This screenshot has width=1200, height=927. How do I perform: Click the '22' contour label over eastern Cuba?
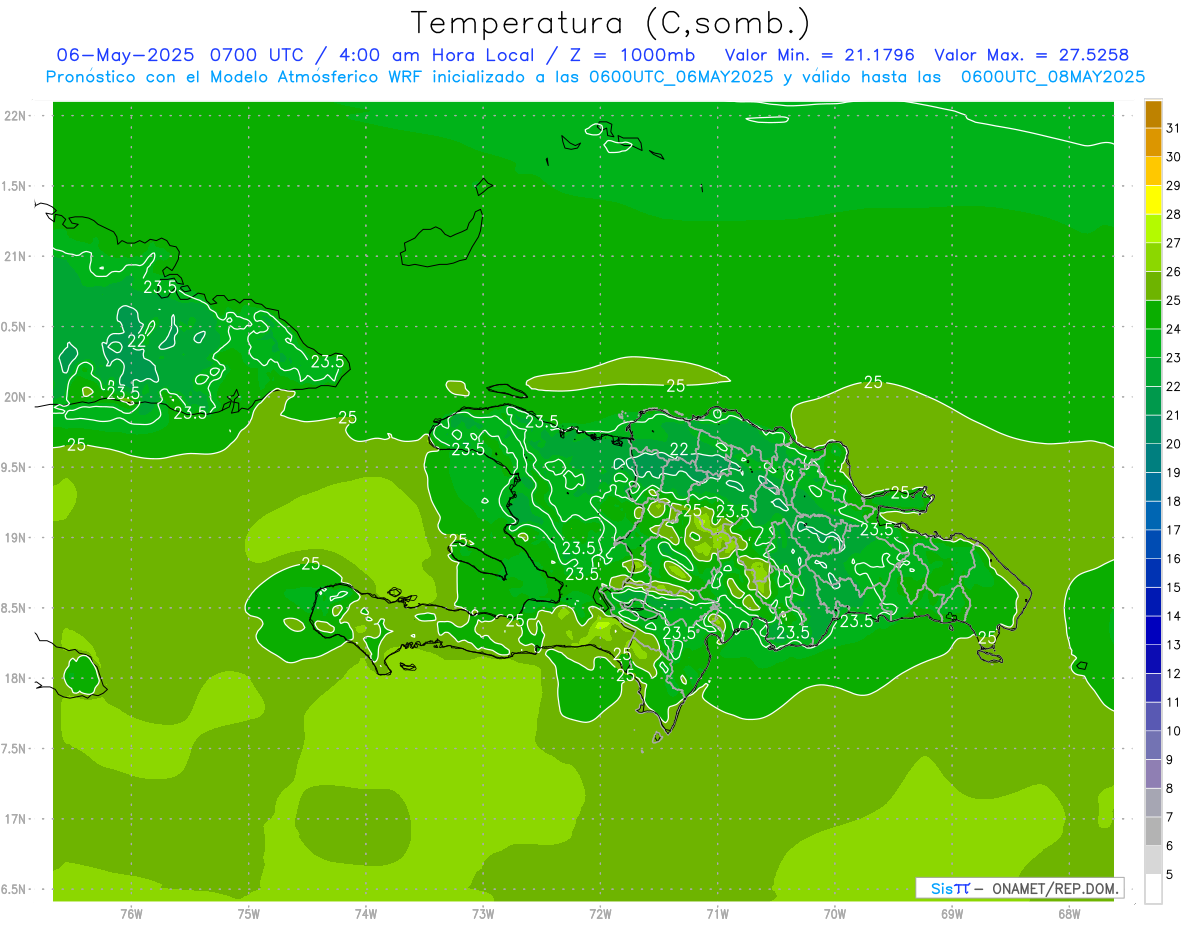(x=137, y=341)
